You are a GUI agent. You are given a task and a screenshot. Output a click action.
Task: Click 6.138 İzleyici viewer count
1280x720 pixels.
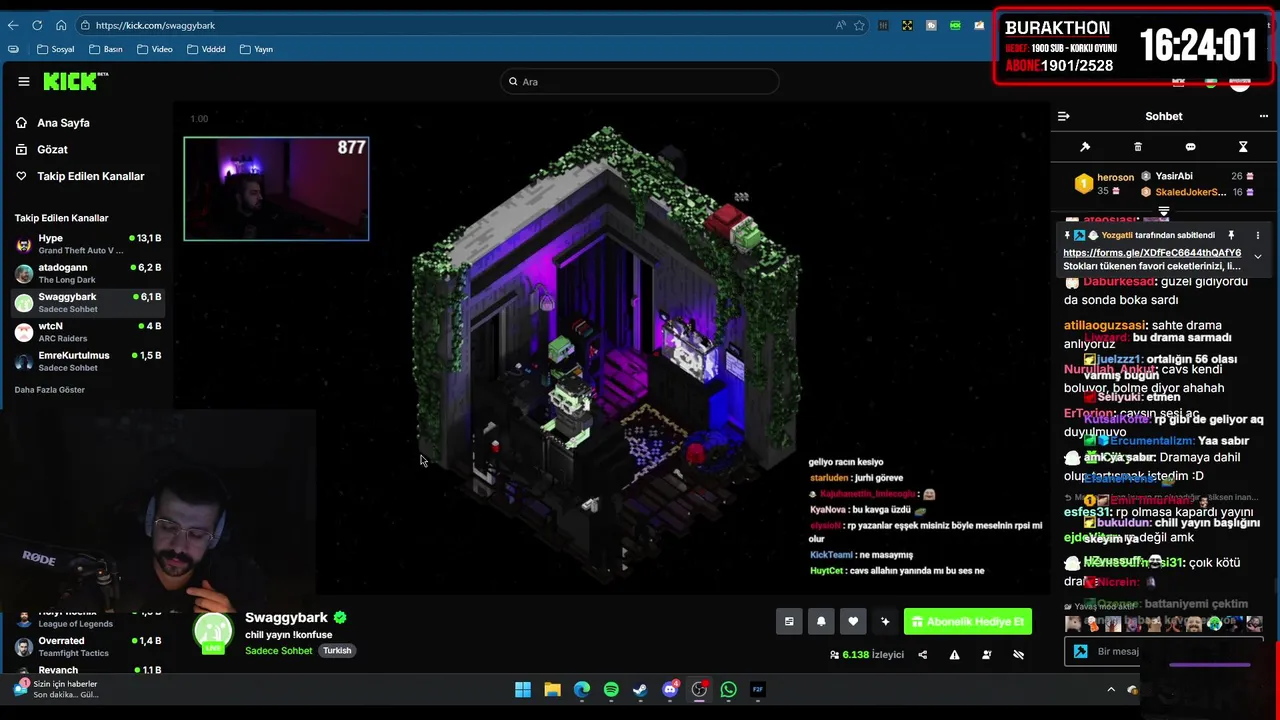(867, 655)
